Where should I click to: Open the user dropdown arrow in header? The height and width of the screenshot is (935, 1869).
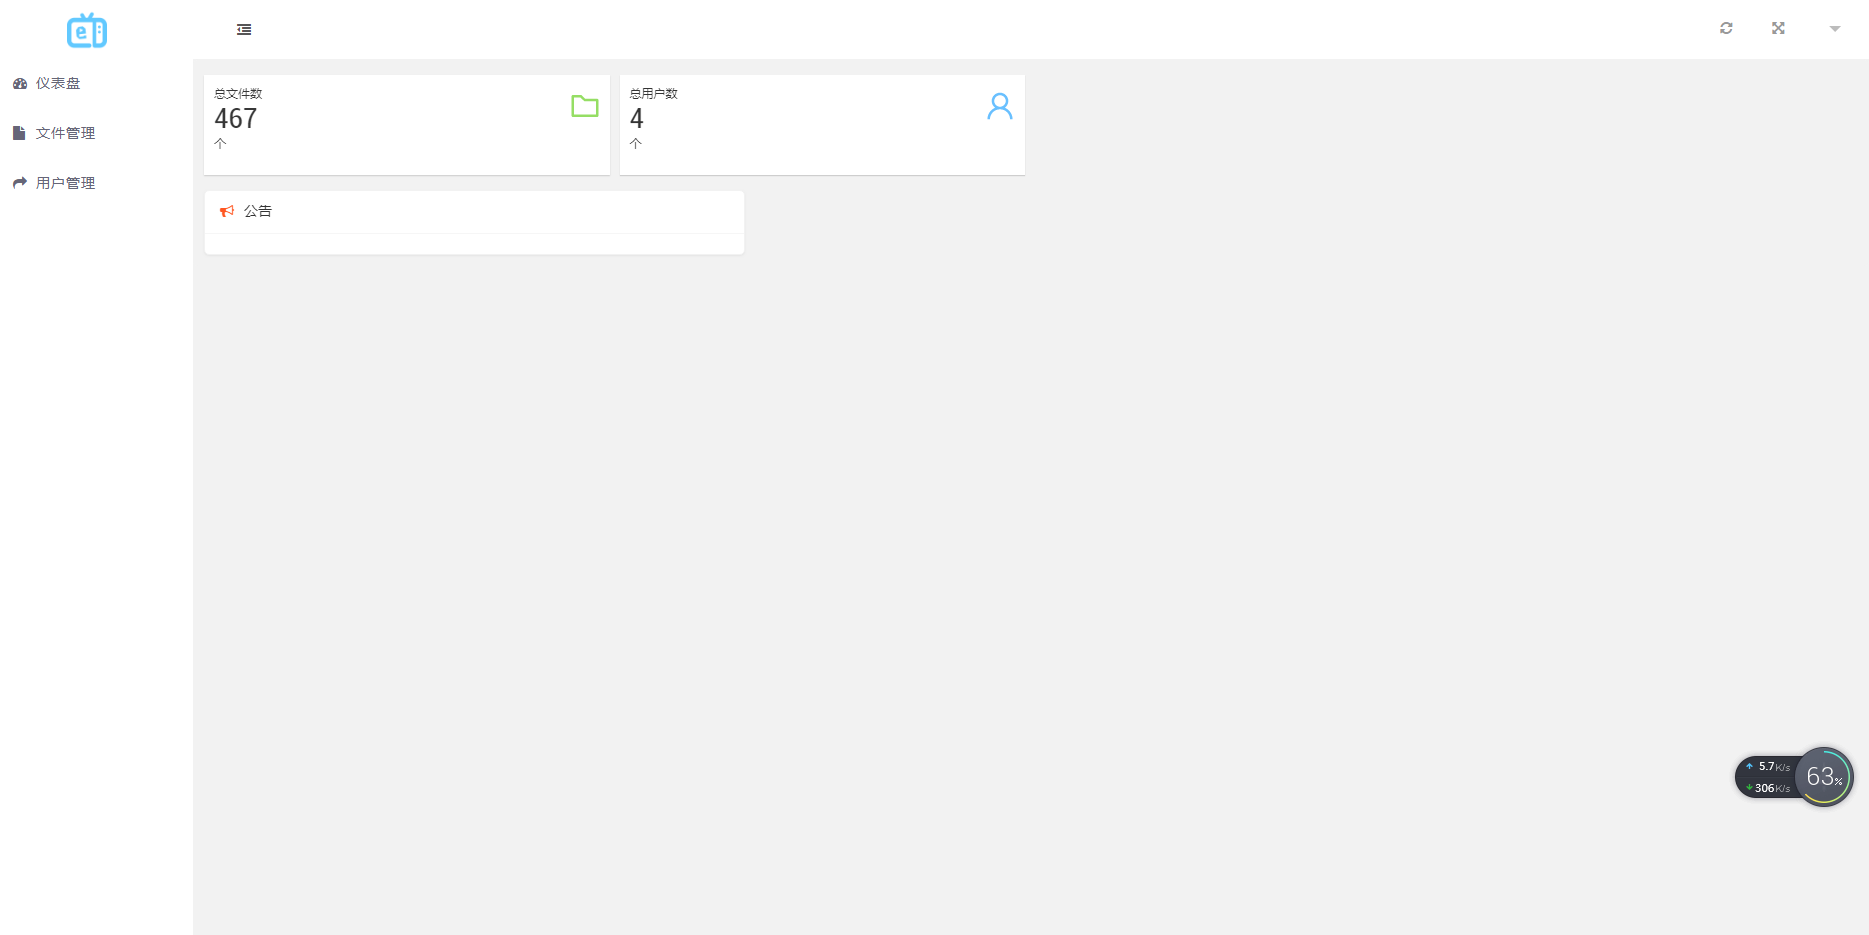1835,29
